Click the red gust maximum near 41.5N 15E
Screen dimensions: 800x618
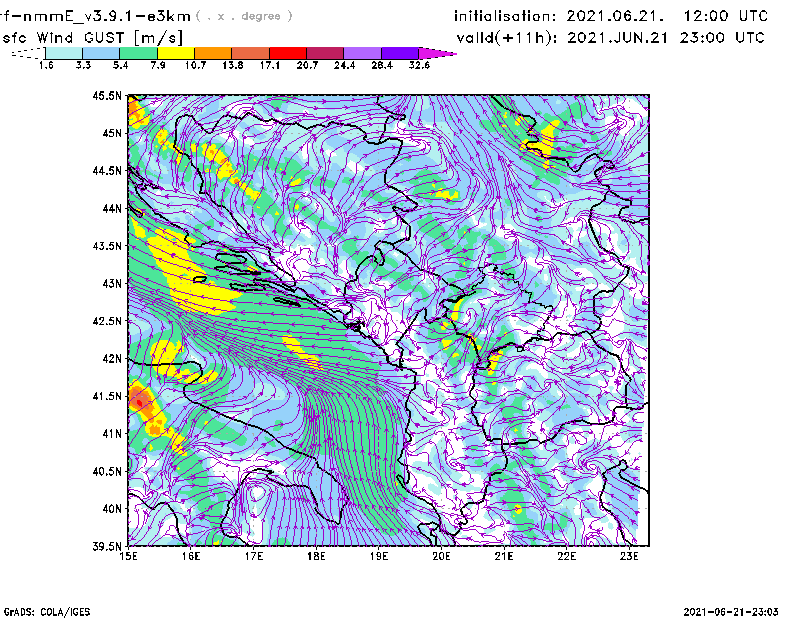pos(139,403)
